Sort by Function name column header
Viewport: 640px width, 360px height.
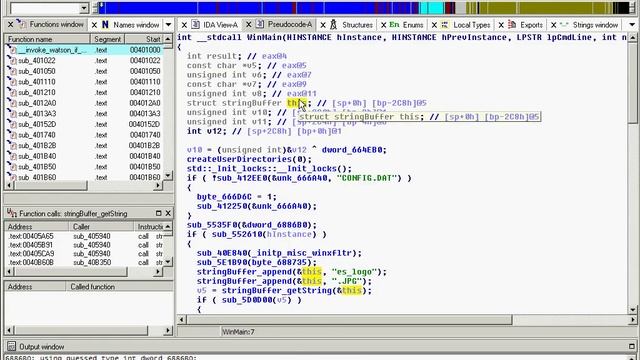point(47,39)
